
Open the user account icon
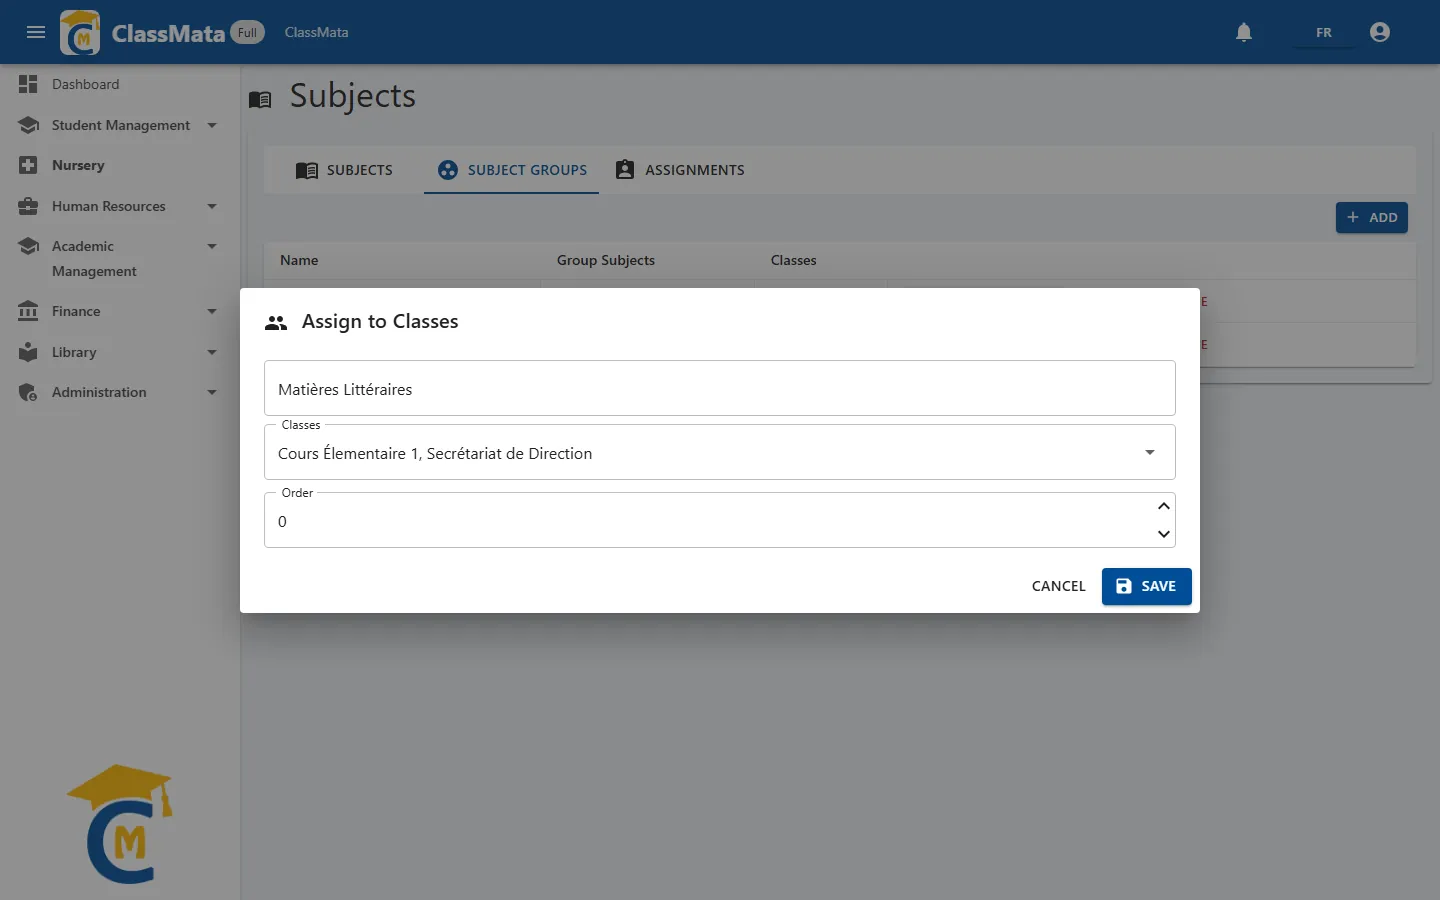coord(1380,32)
